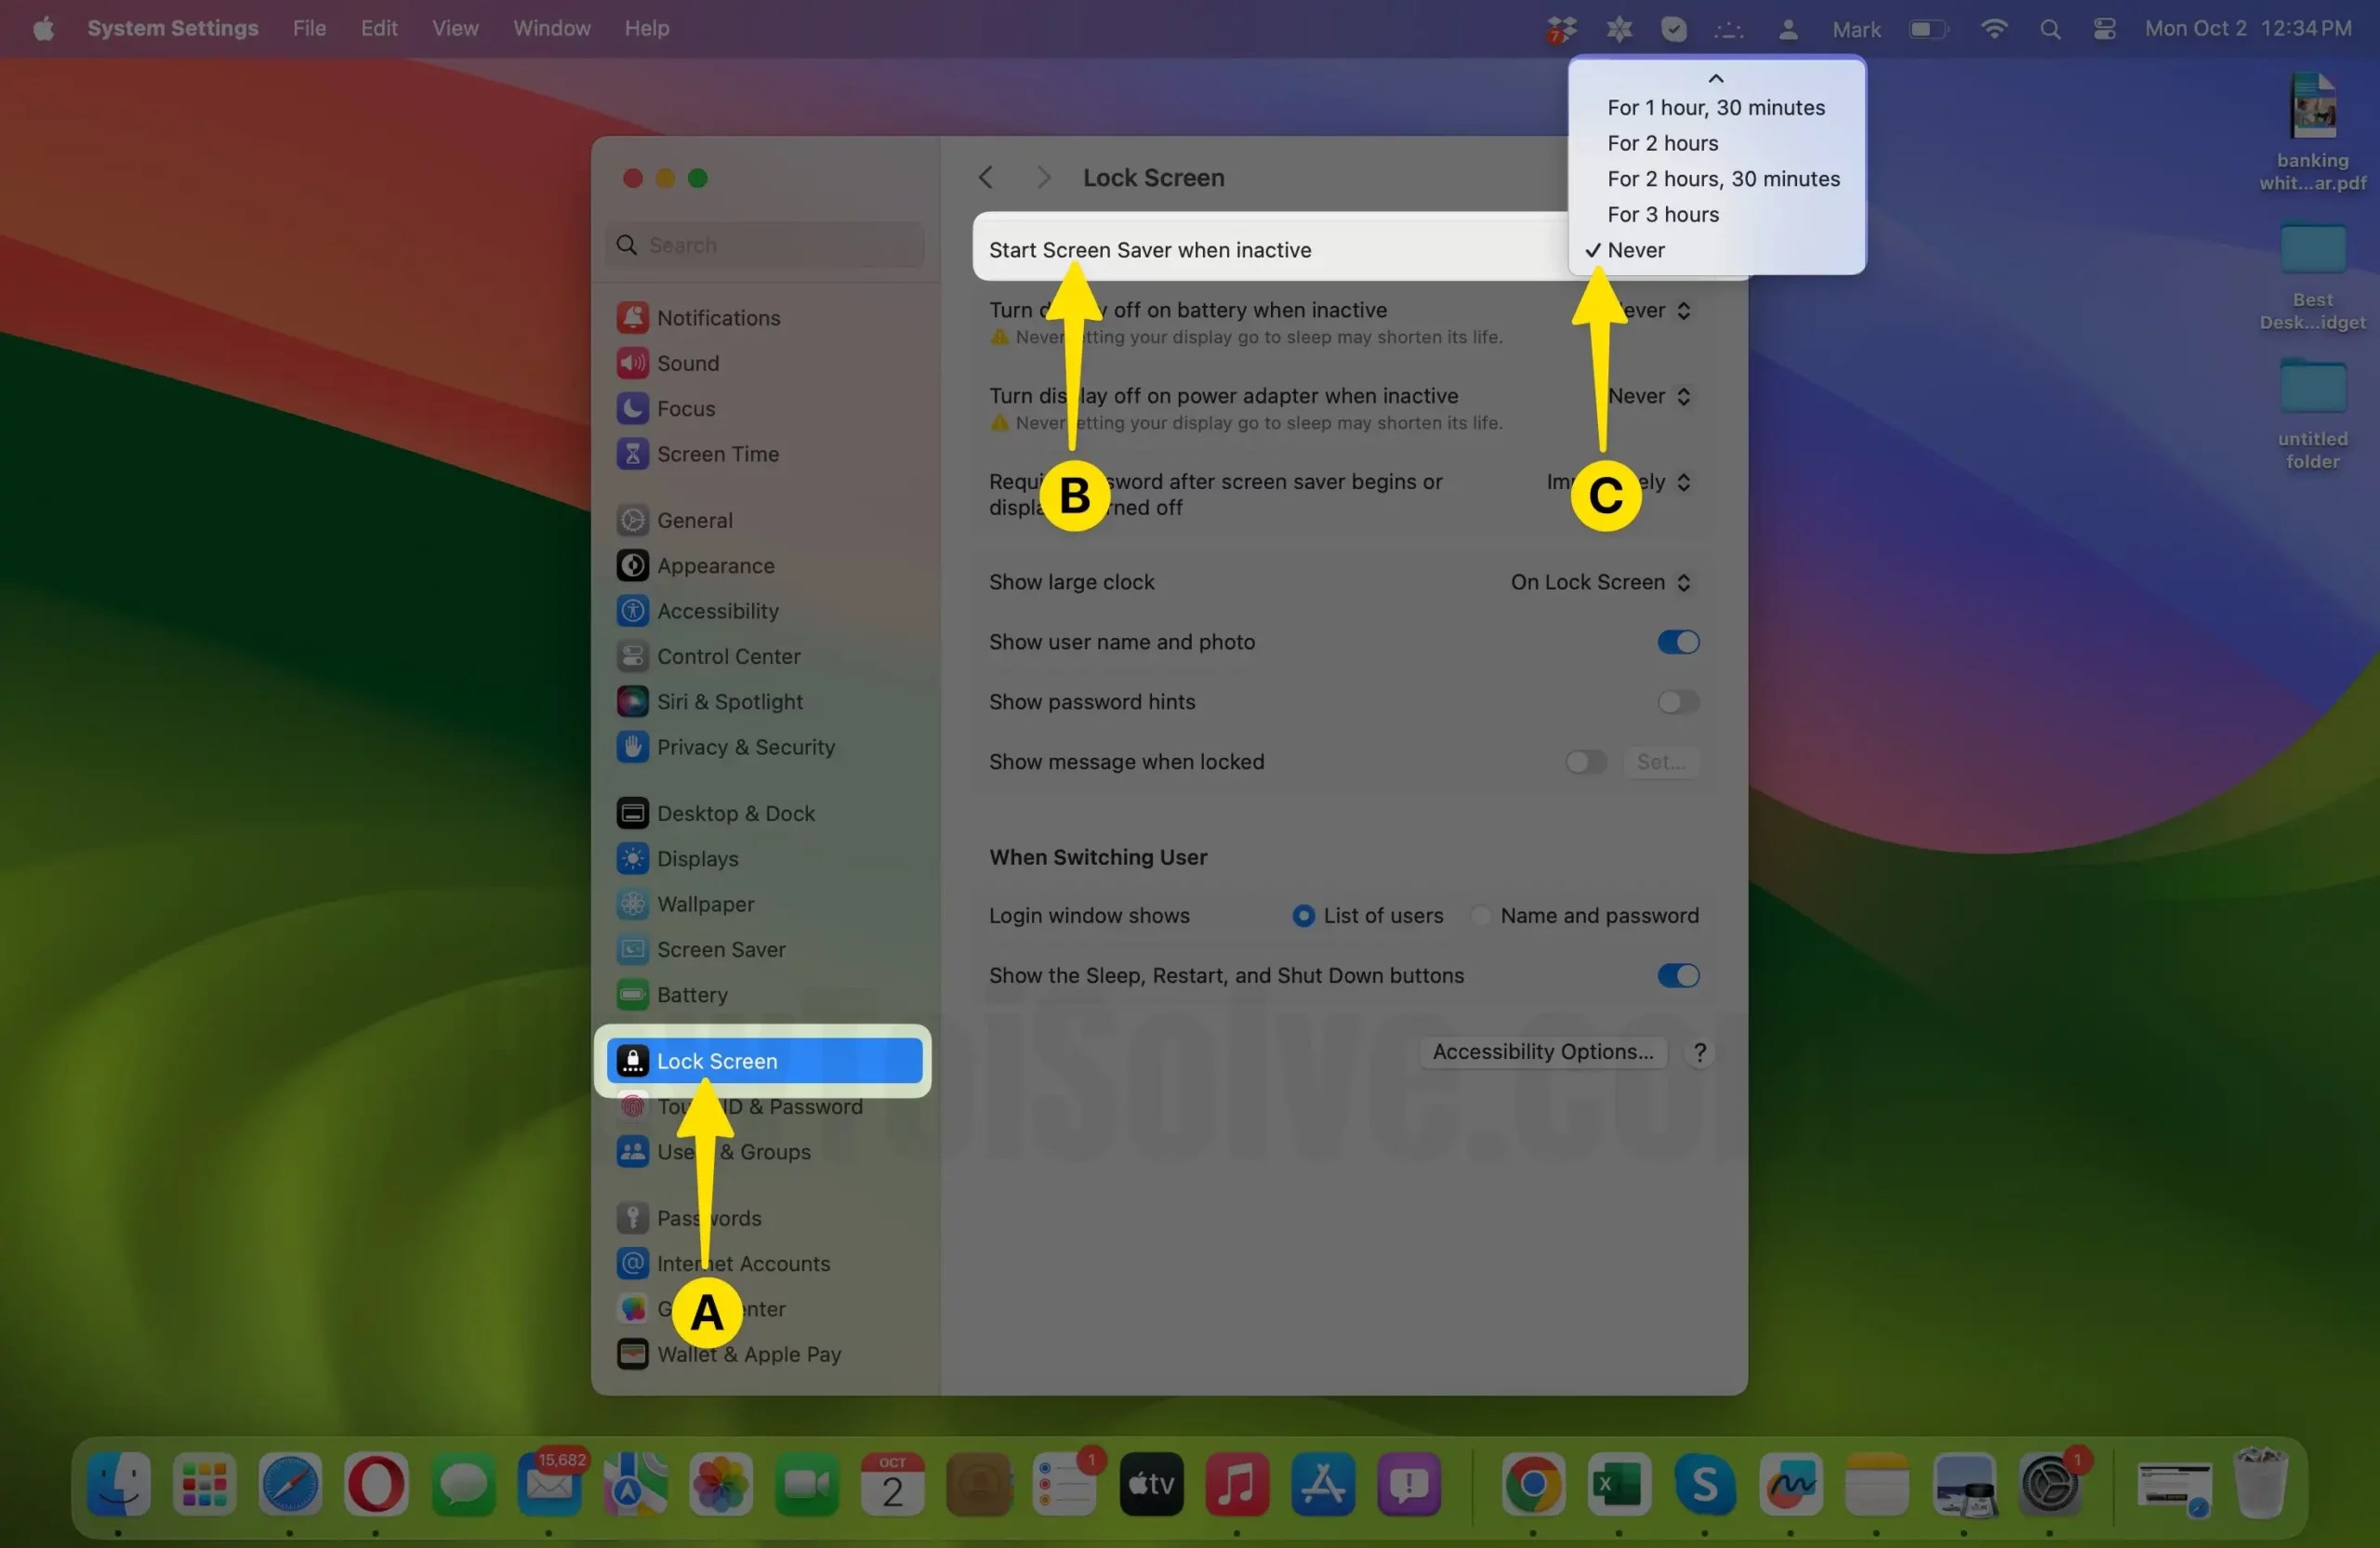Screen dimensions: 2380x1548
Task: Select Privacy & Security in sidebar
Action: coord(747,747)
